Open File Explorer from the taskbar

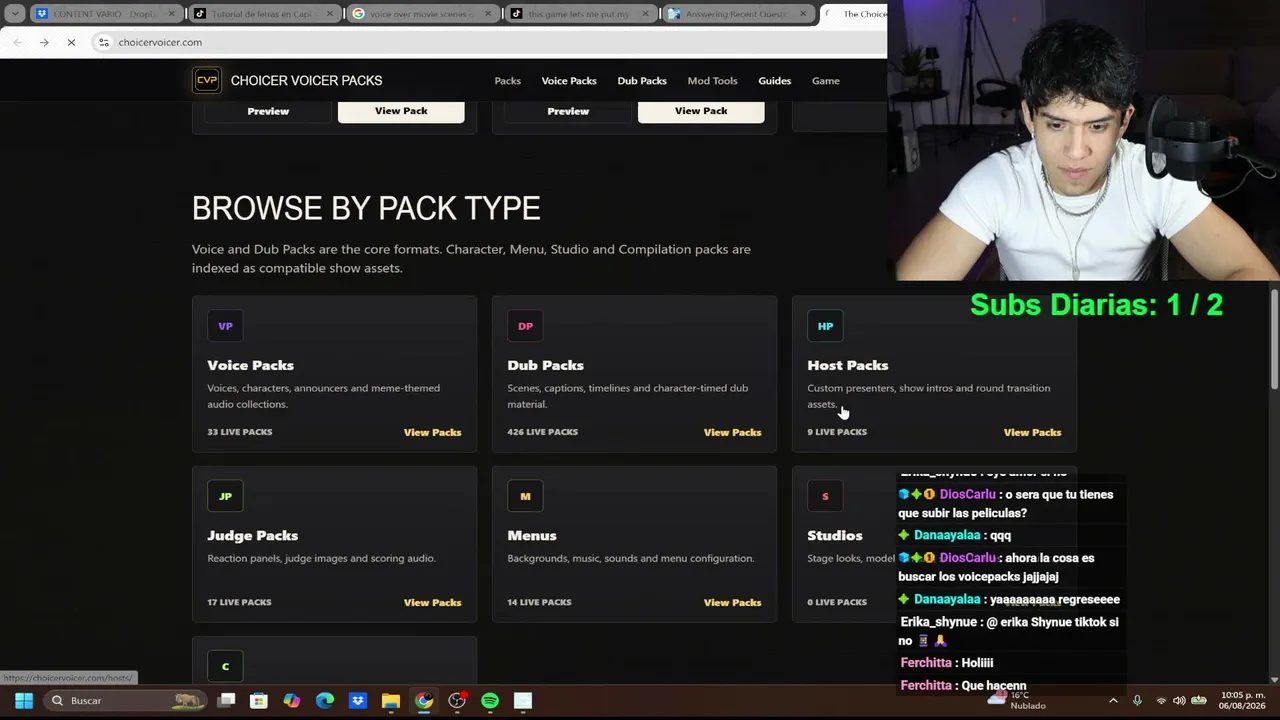391,701
